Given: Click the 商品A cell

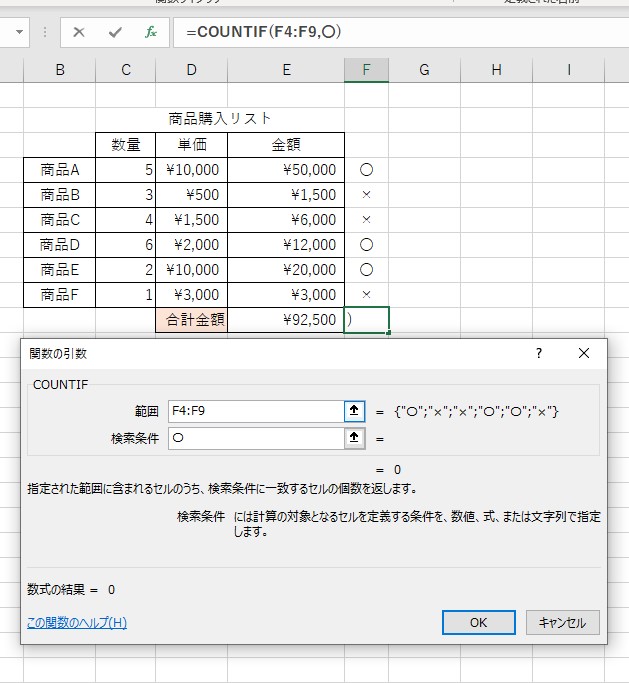Looking at the screenshot, I should click(60, 170).
